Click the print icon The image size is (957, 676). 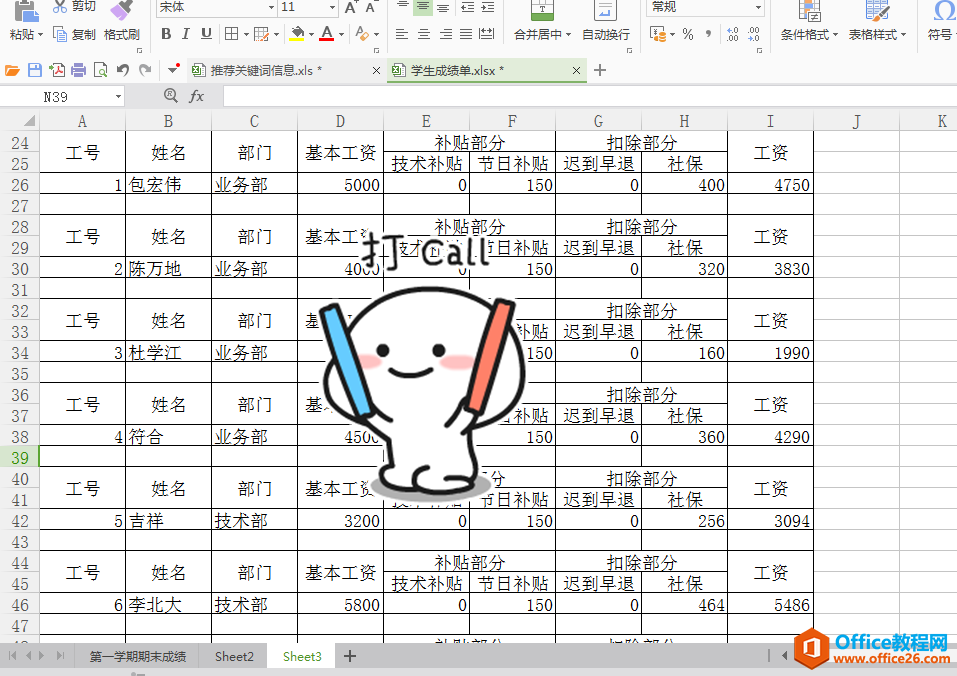79,71
